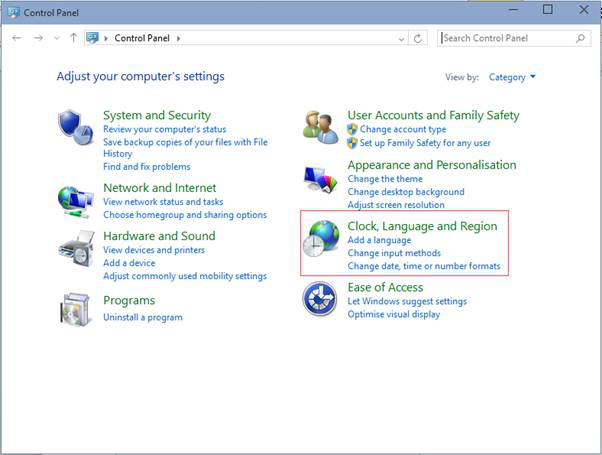Maximize the Control Panel window
The height and width of the screenshot is (455, 602).
(x=547, y=9)
